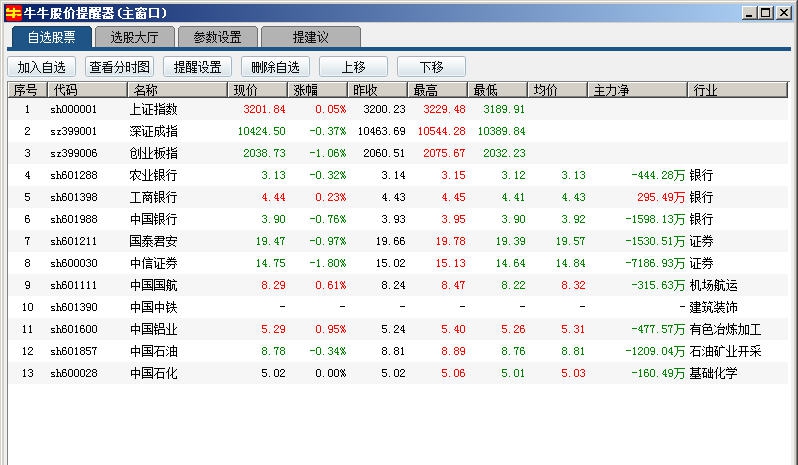Click the lowest price 5.26
798x465 pixels.
click(x=513, y=329)
